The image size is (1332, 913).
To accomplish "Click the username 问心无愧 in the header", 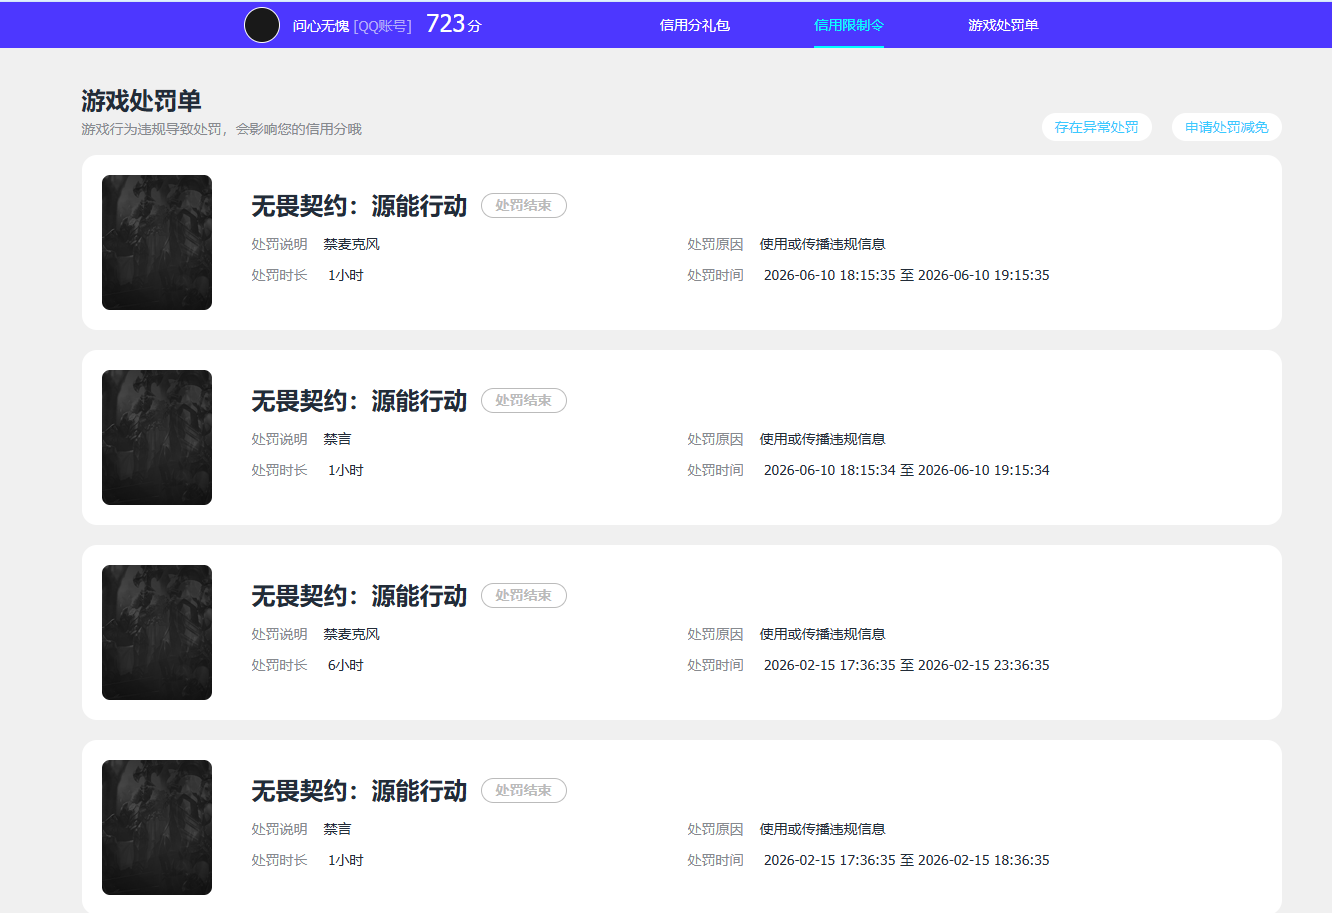I will coord(321,26).
